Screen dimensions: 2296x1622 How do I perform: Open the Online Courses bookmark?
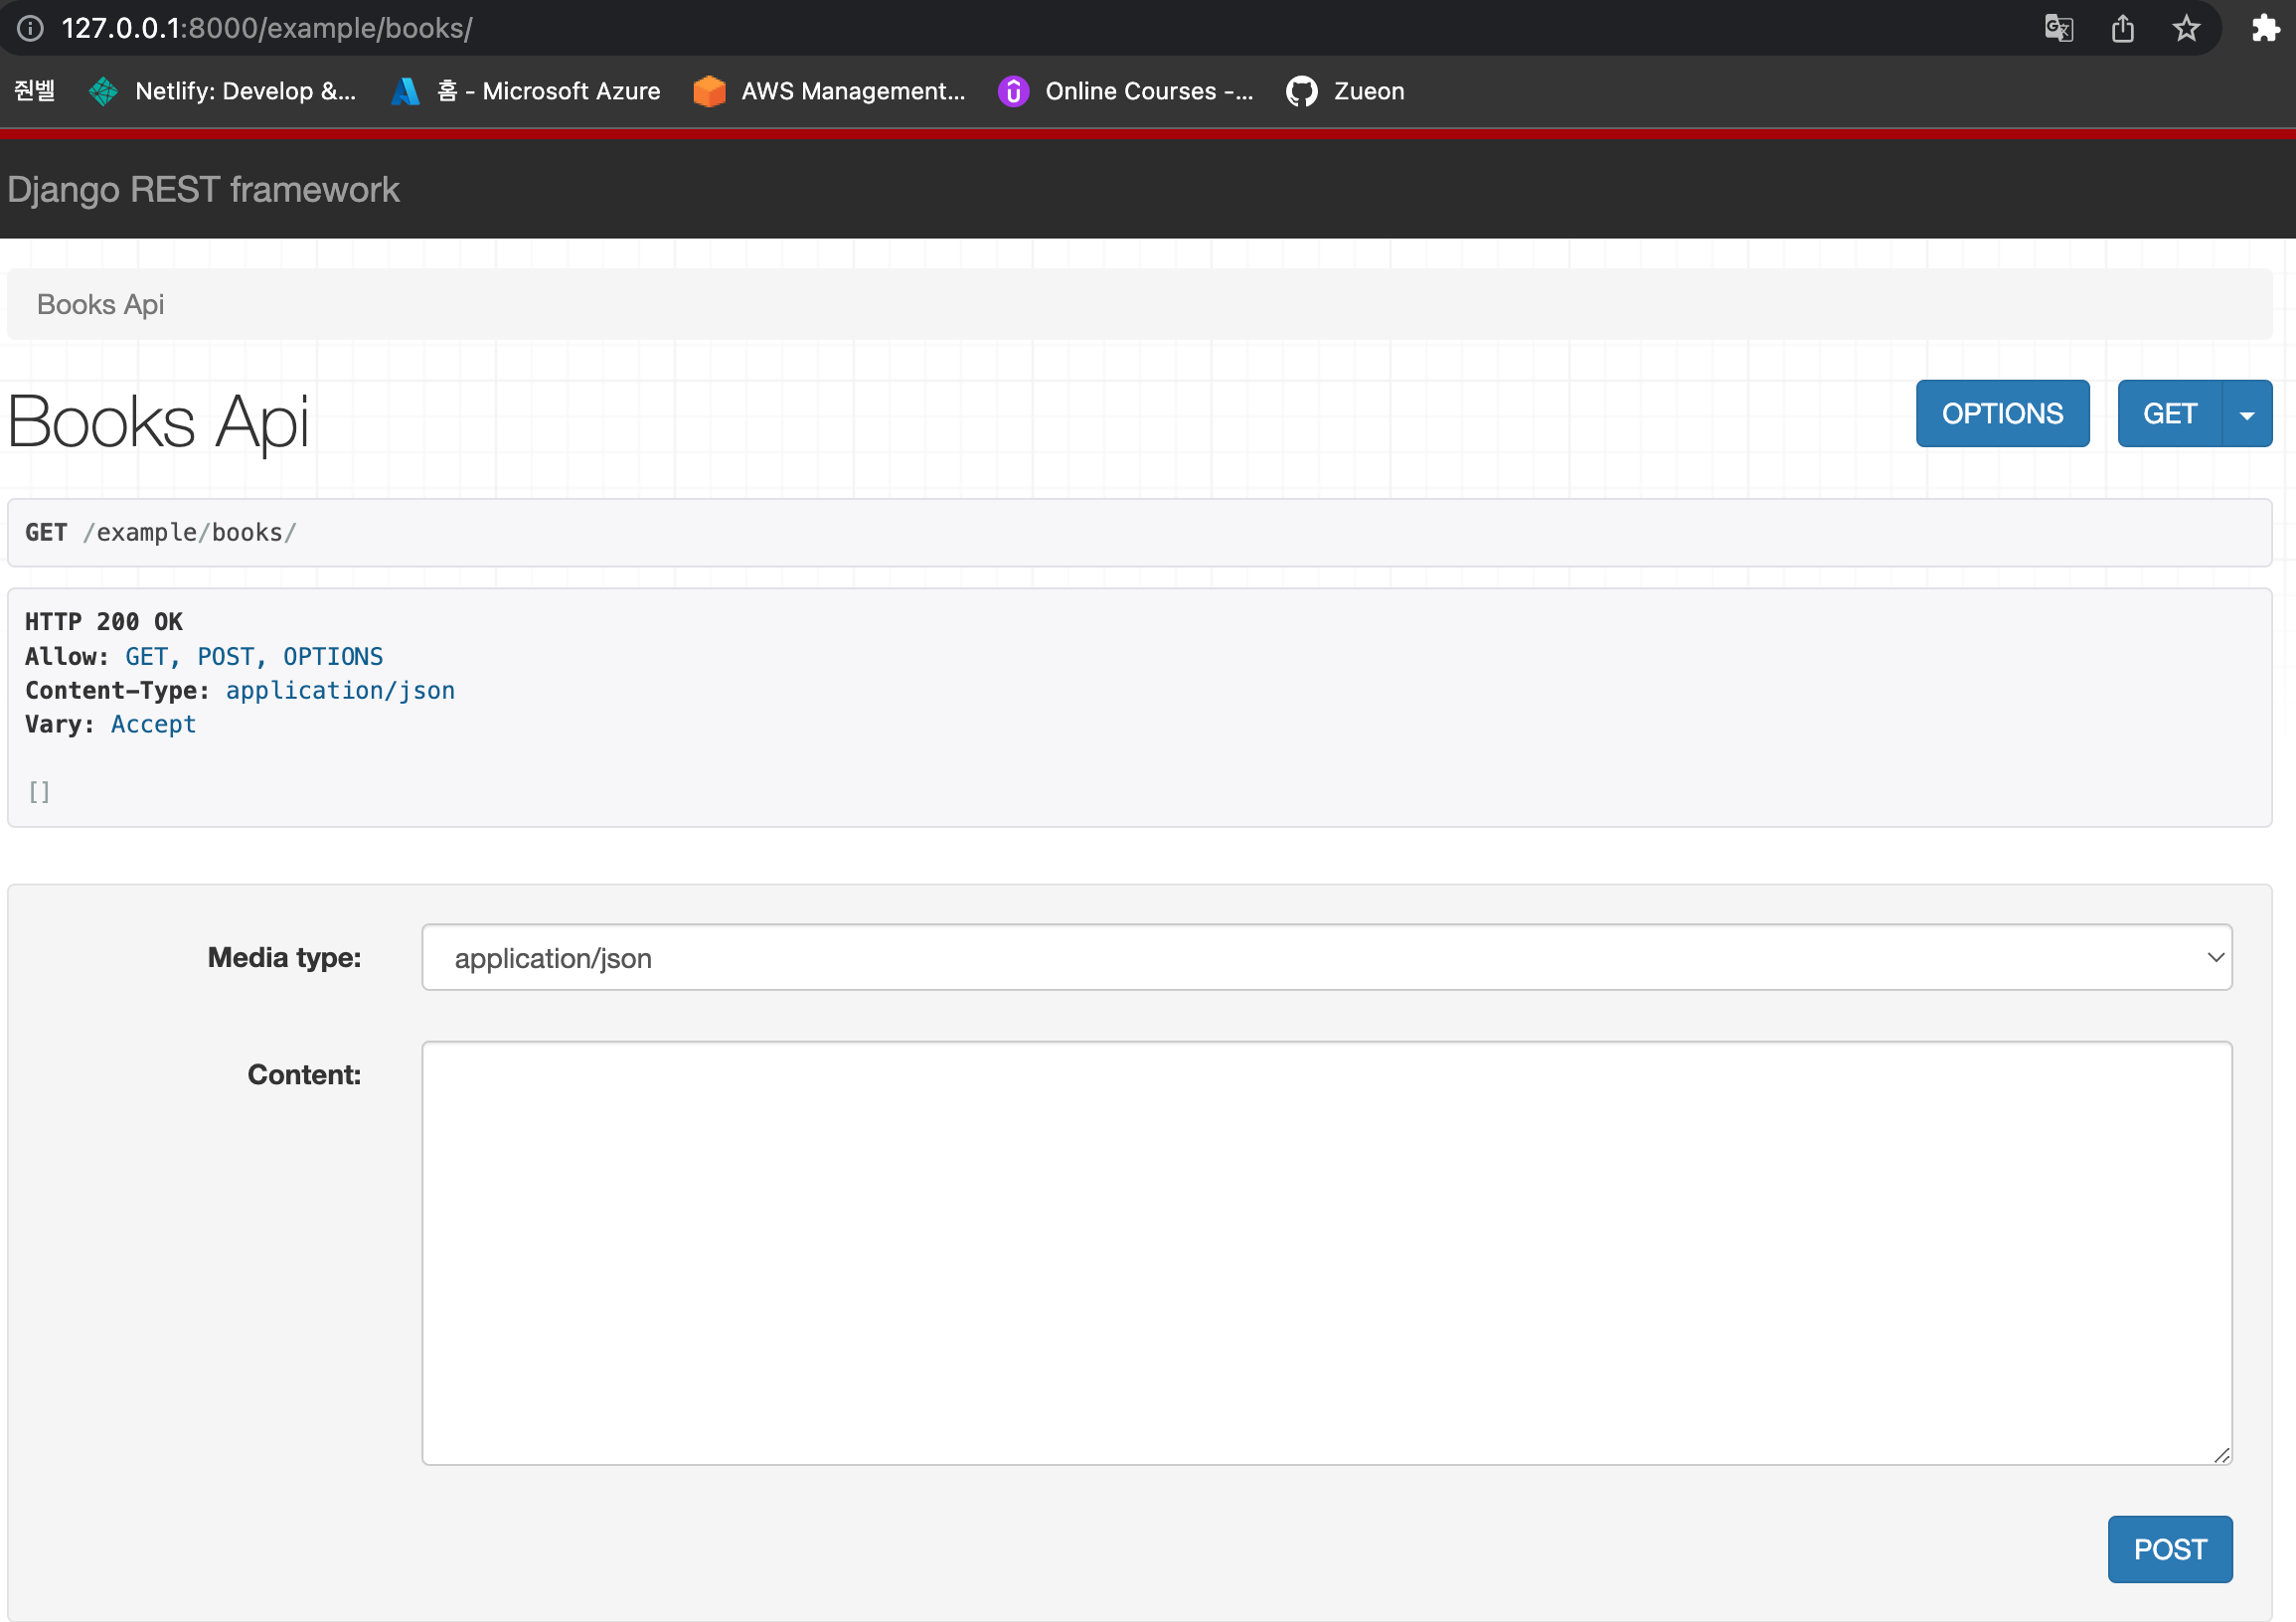point(1126,91)
